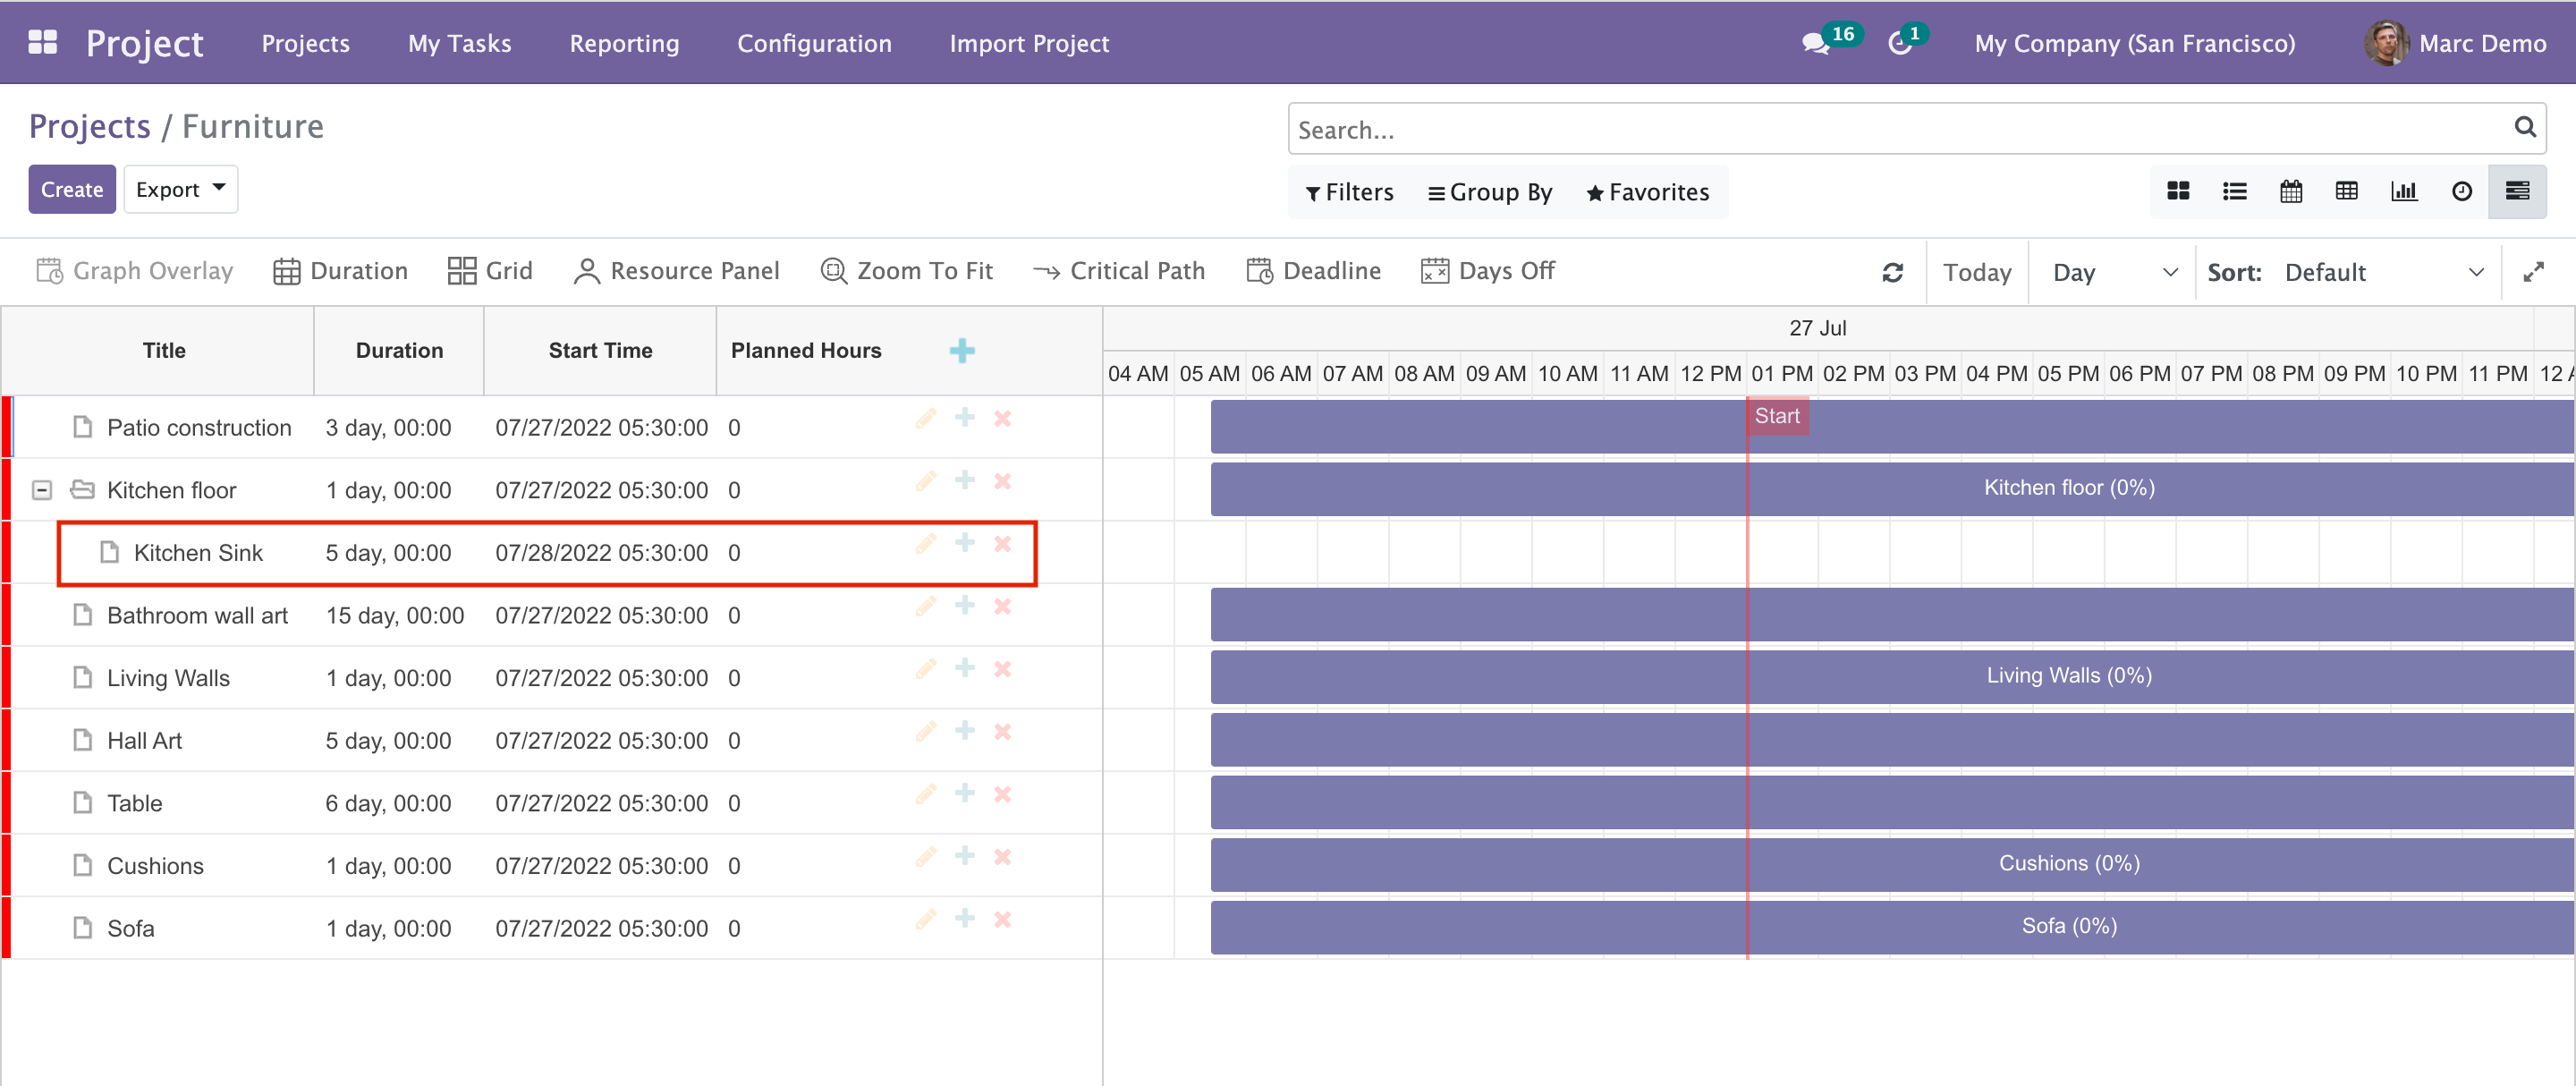Toggle the Resource Panel display
This screenshot has width=2576, height=1086.
(x=676, y=271)
